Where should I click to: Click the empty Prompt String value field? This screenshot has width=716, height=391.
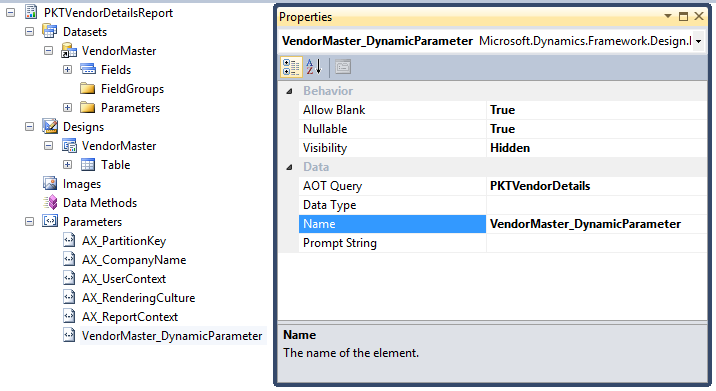(596, 243)
